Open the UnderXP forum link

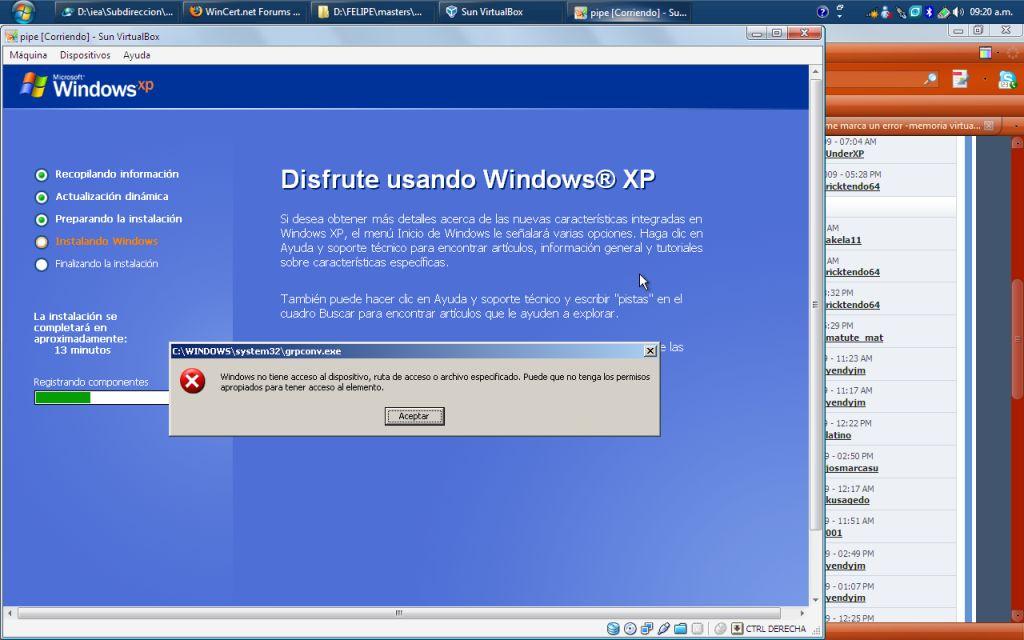coord(844,154)
